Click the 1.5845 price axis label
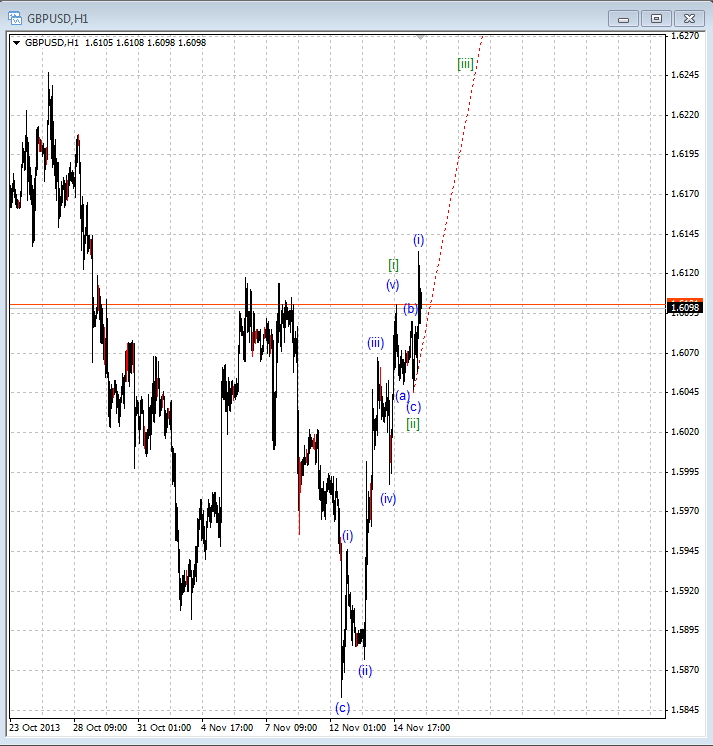The image size is (713, 746). [x=685, y=709]
